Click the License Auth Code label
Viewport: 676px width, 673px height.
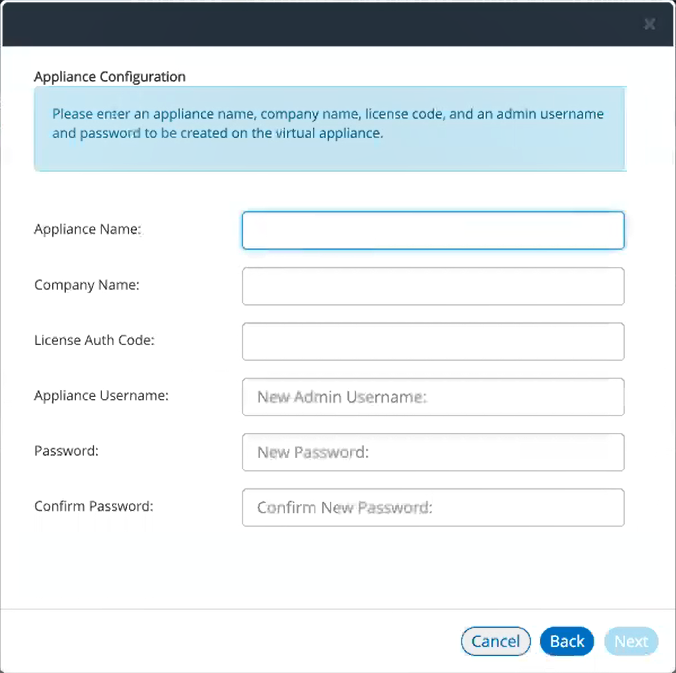94,340
